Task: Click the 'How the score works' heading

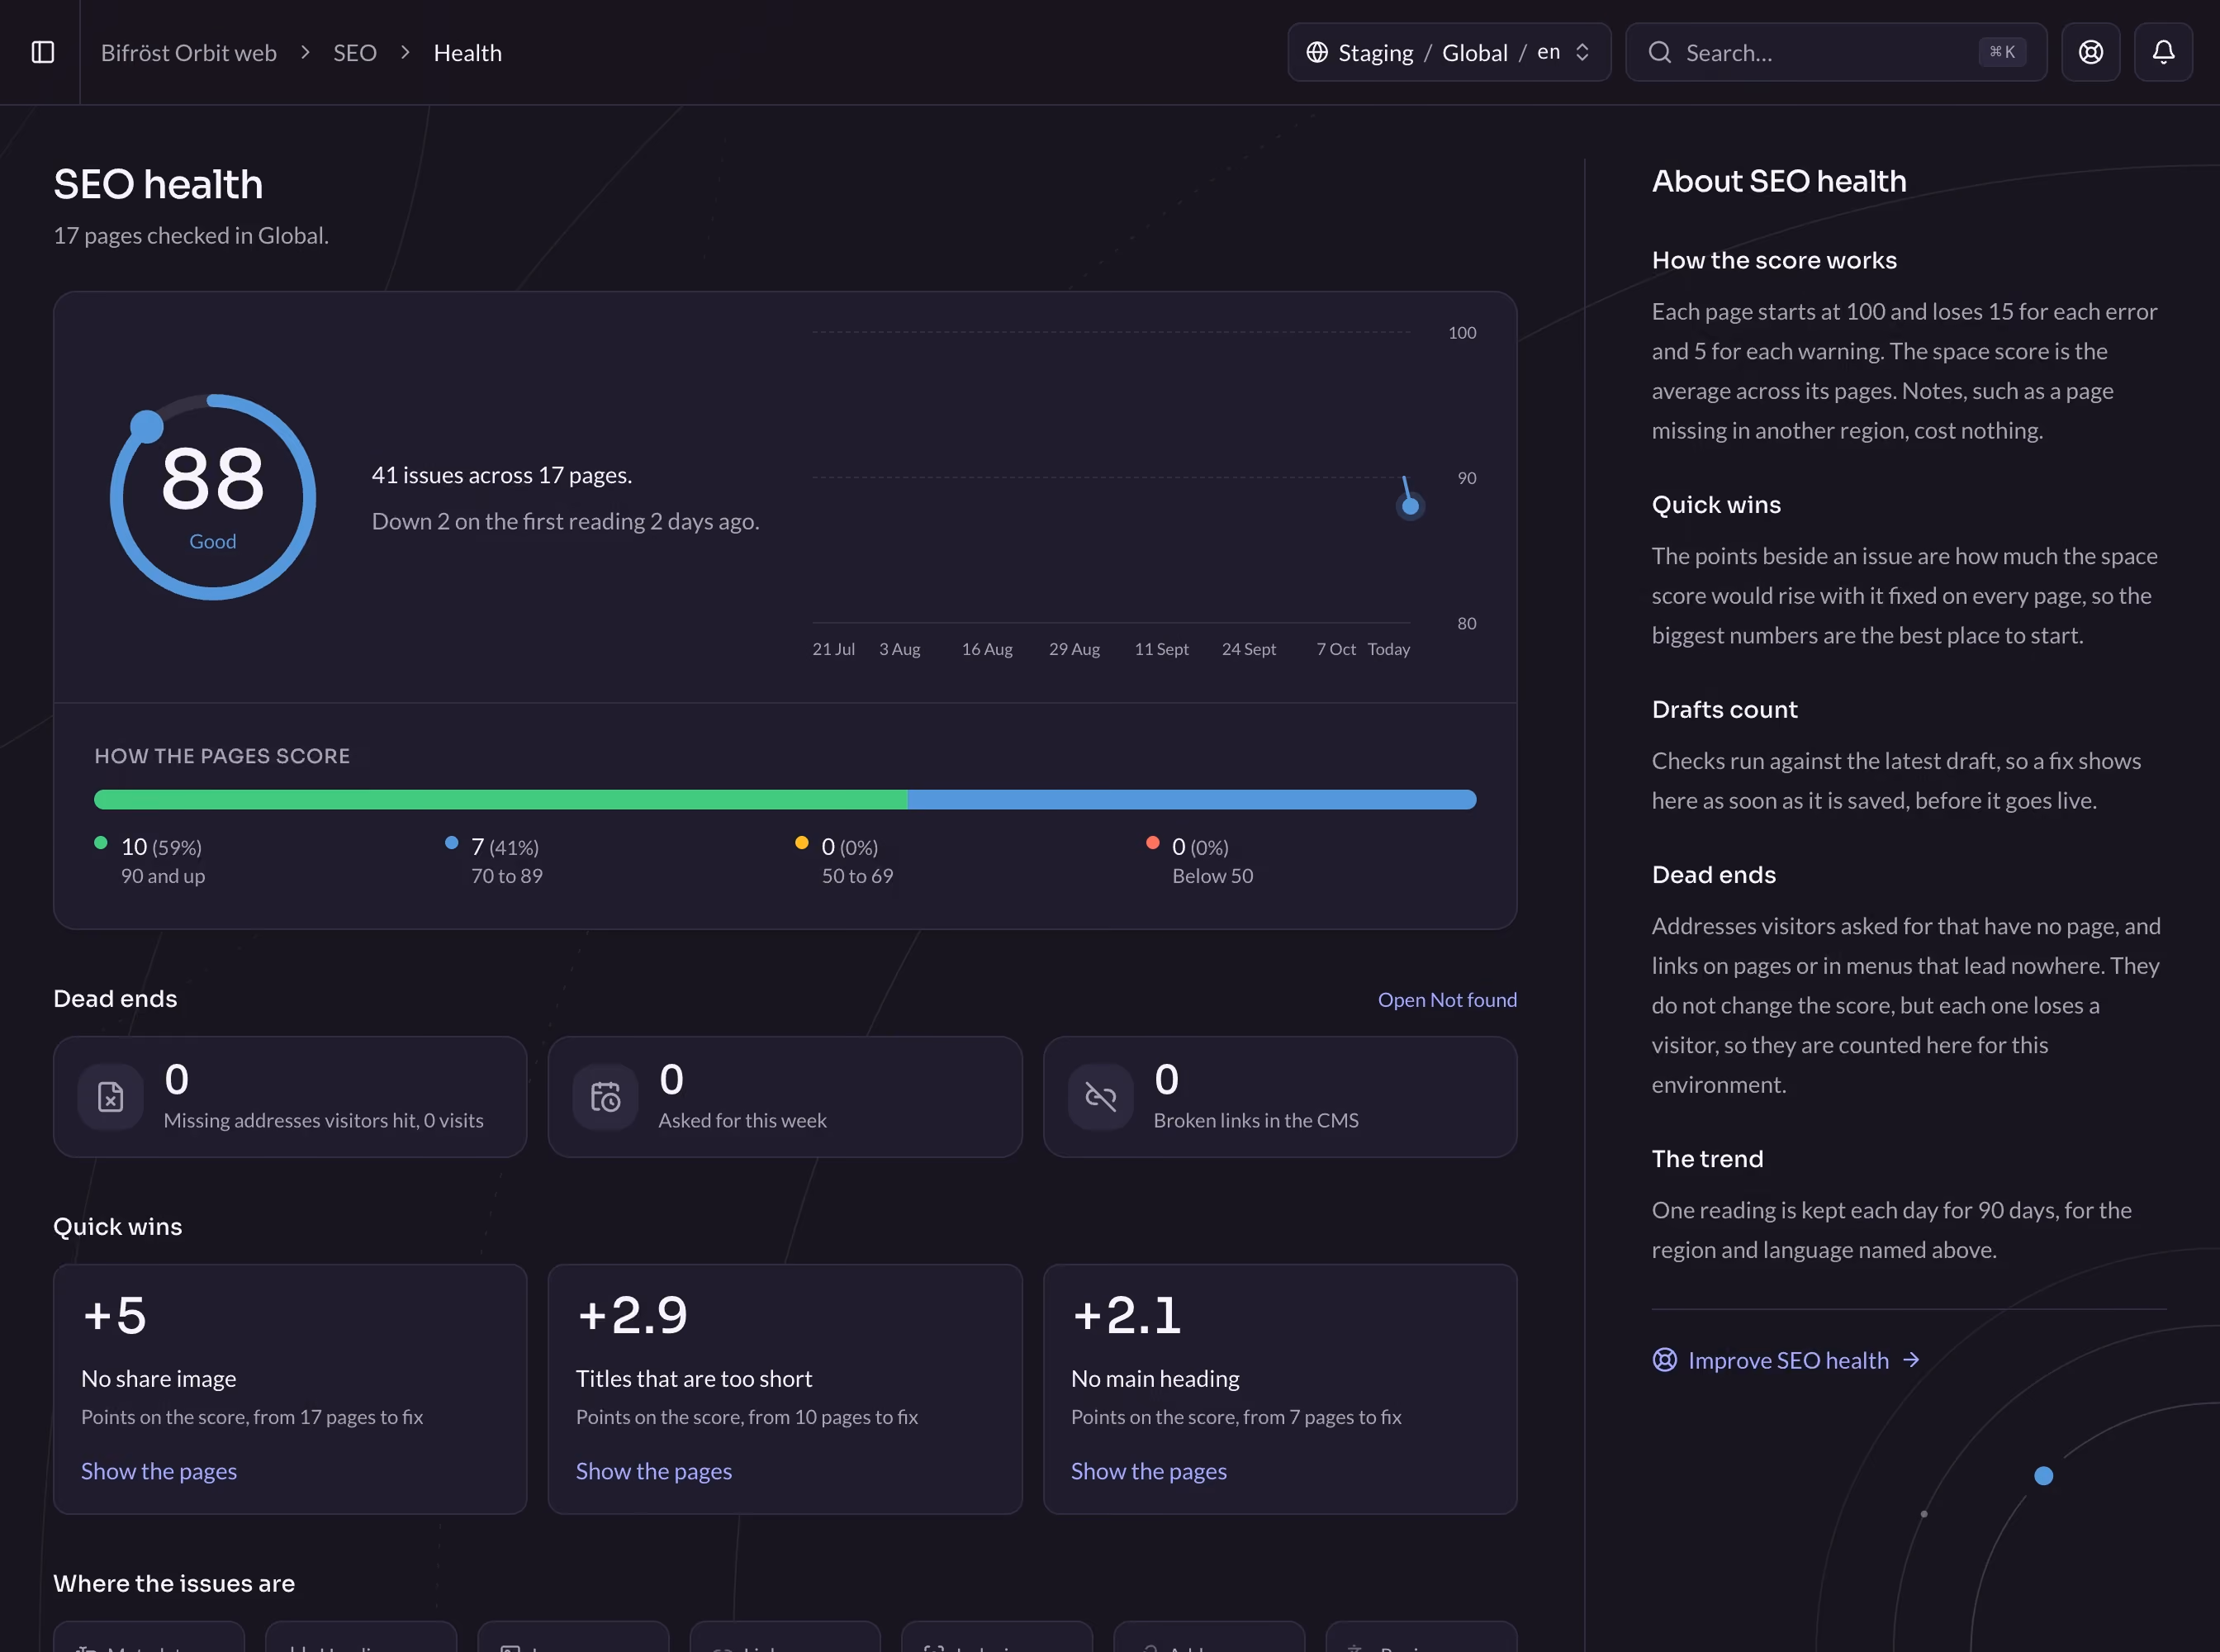Action: tap(1774, 260)
